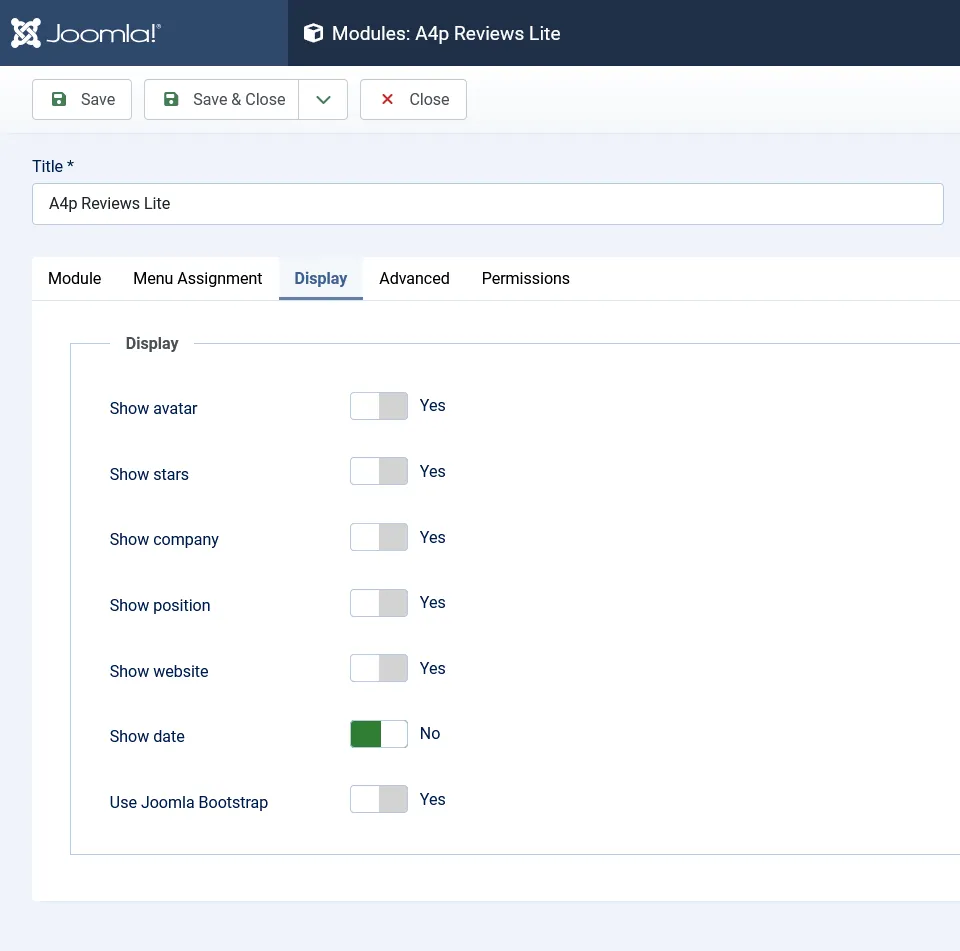Click the Show date label

point(147,737)
